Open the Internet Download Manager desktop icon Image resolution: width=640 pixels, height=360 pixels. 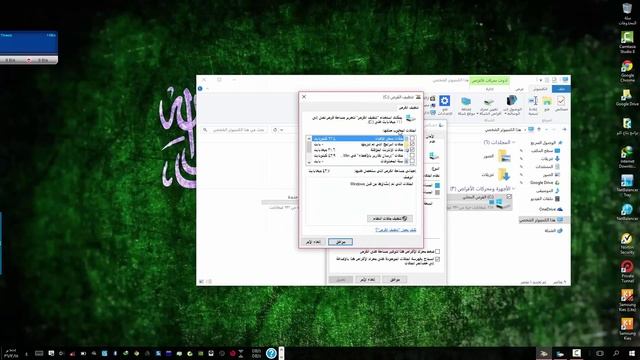click(627, 157)
